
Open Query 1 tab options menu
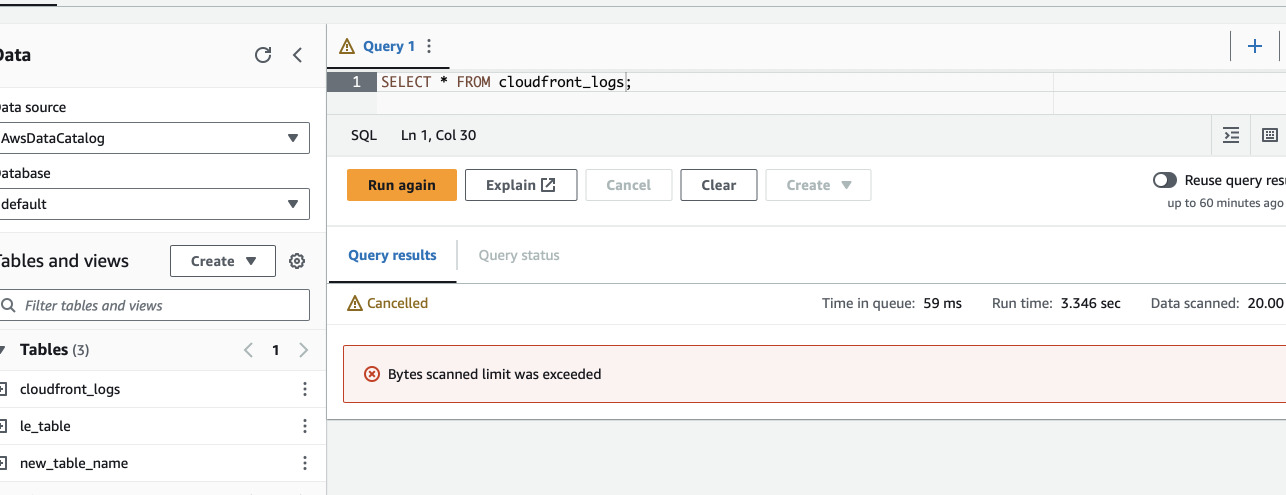pyautogui.click(x=429, y=46)
